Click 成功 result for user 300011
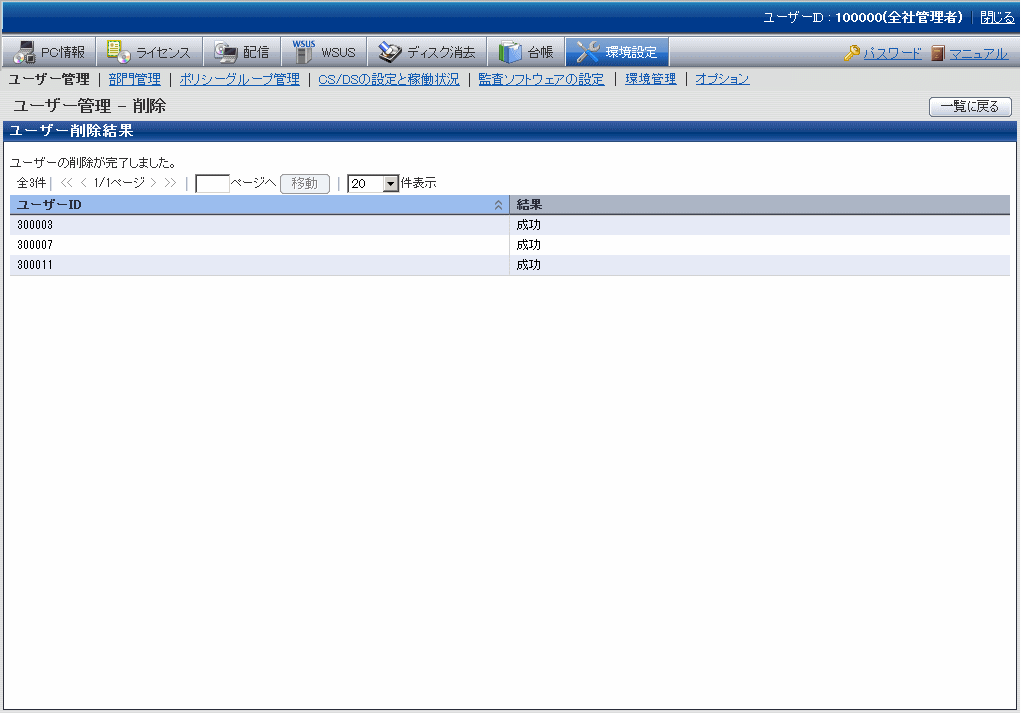 pyautogui.click(x=529, y=266)
